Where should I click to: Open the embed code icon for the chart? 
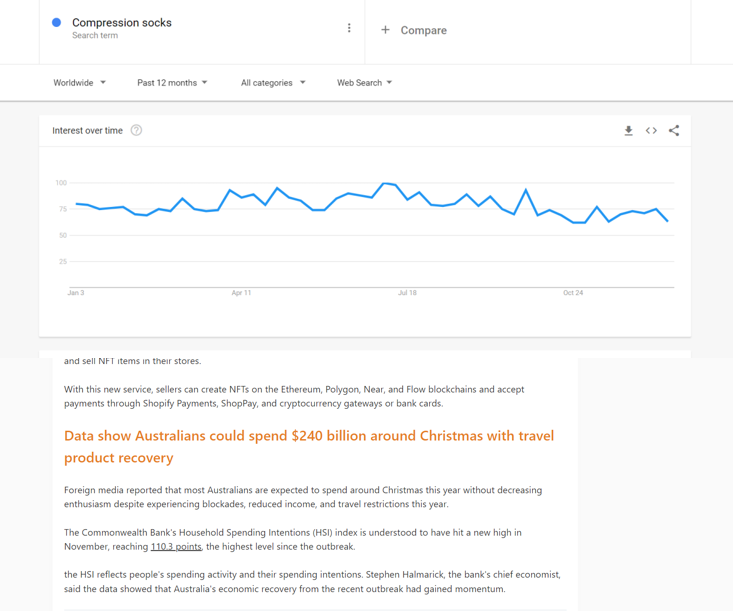651,131
